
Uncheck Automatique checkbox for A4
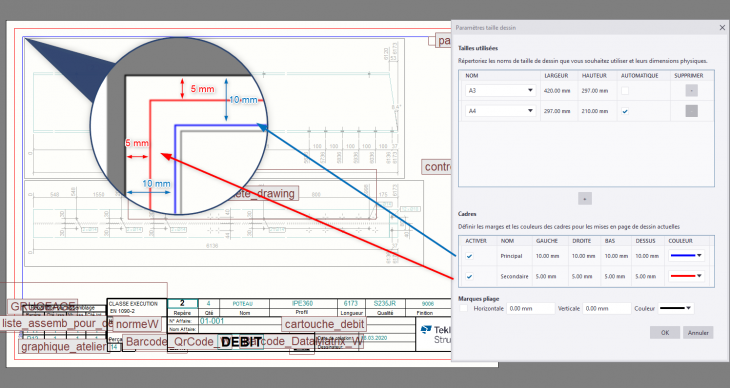(x=625, y=111)
